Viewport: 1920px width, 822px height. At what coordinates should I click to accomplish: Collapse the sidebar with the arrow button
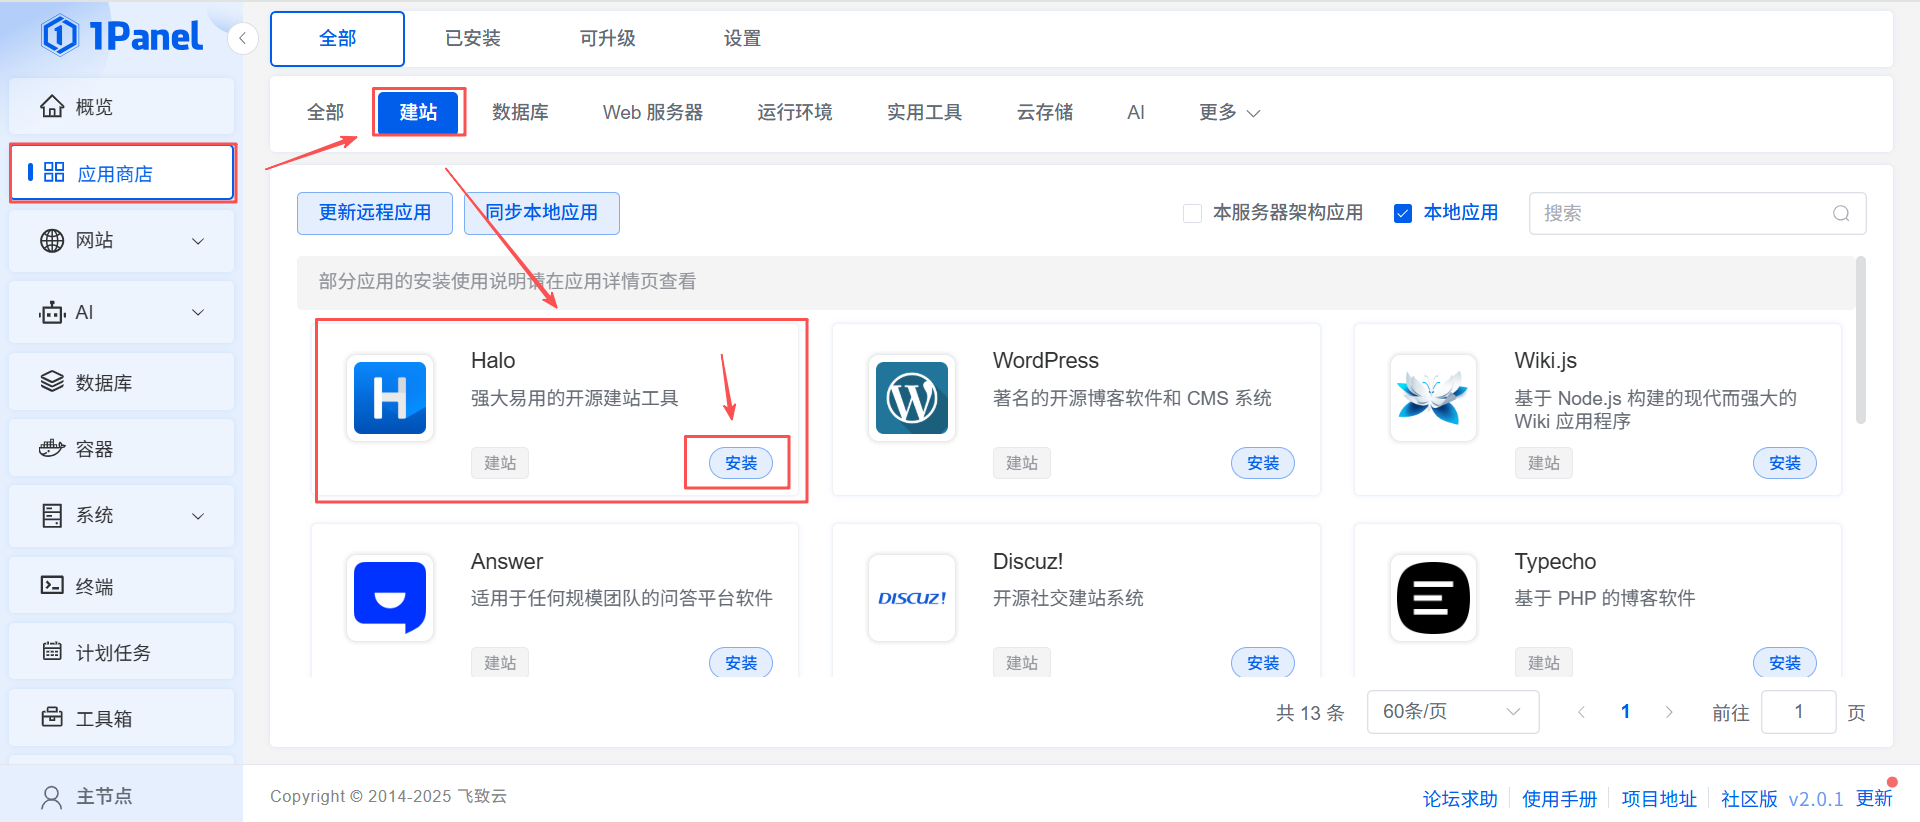pos(242,39)
